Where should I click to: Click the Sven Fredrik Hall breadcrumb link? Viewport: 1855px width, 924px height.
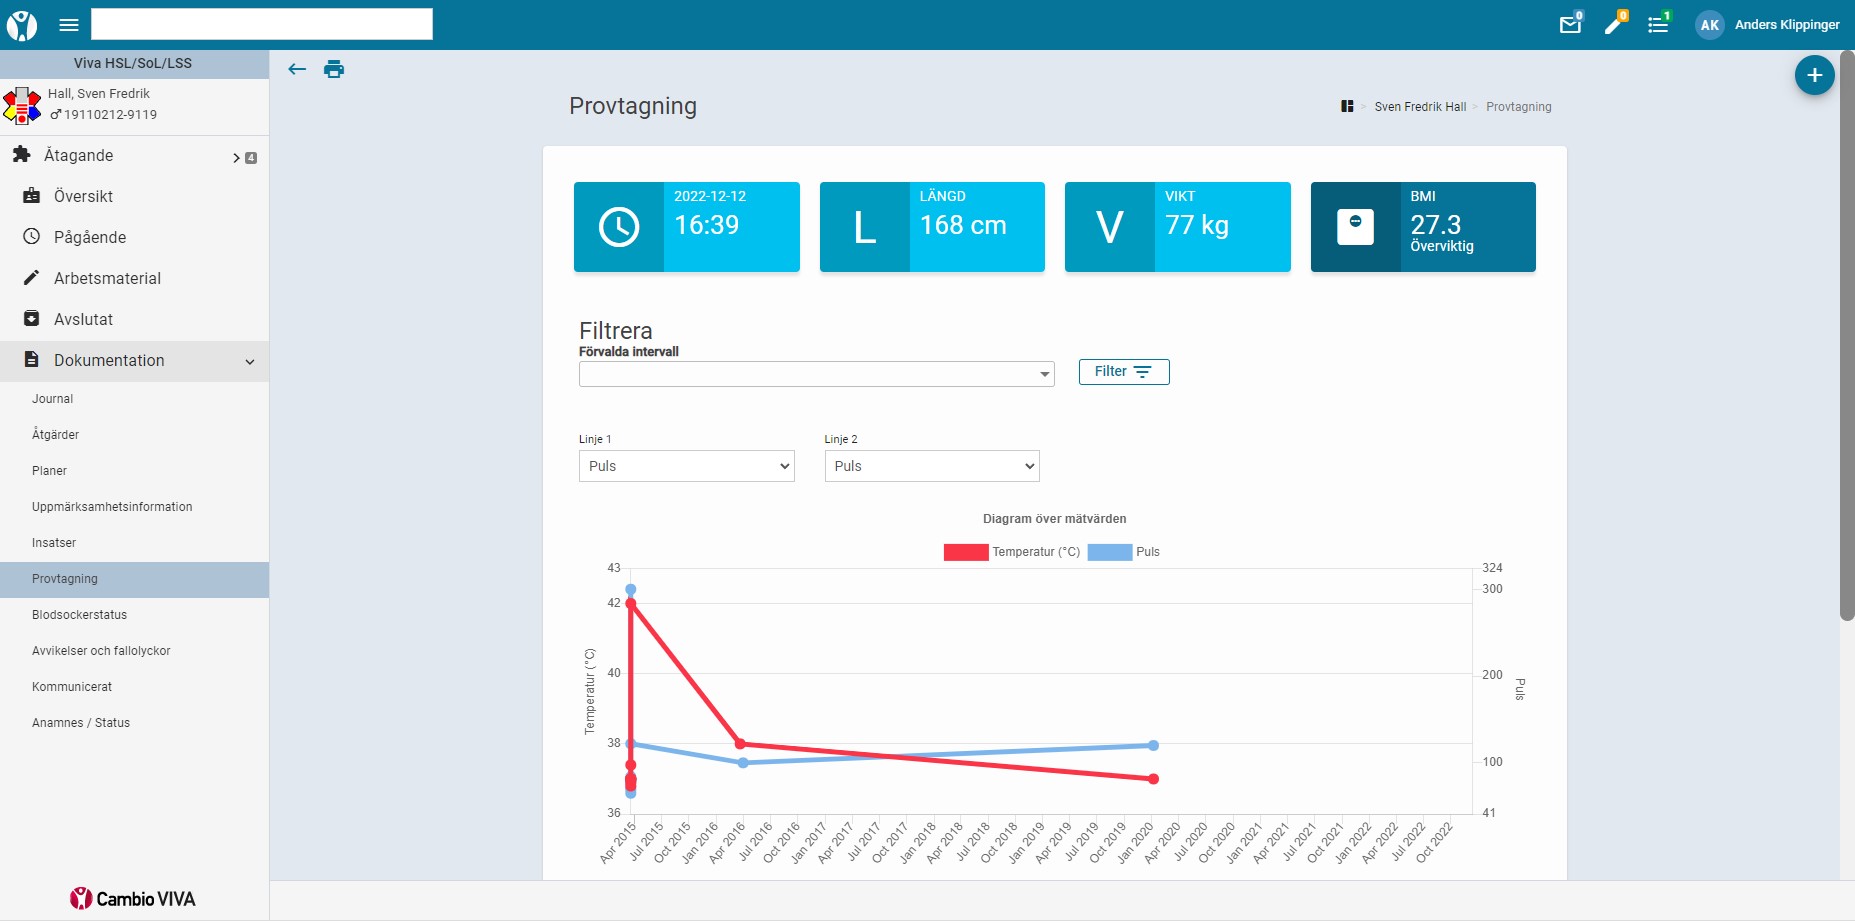pos(1420,107)
